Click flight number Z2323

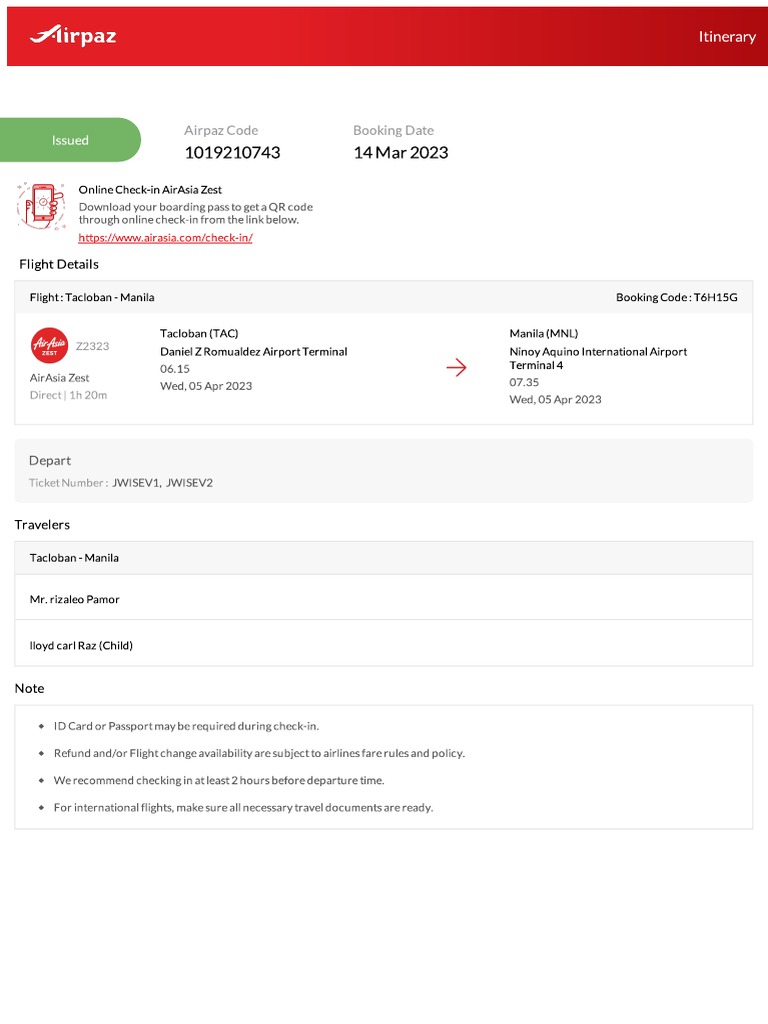tap(92, 346)
